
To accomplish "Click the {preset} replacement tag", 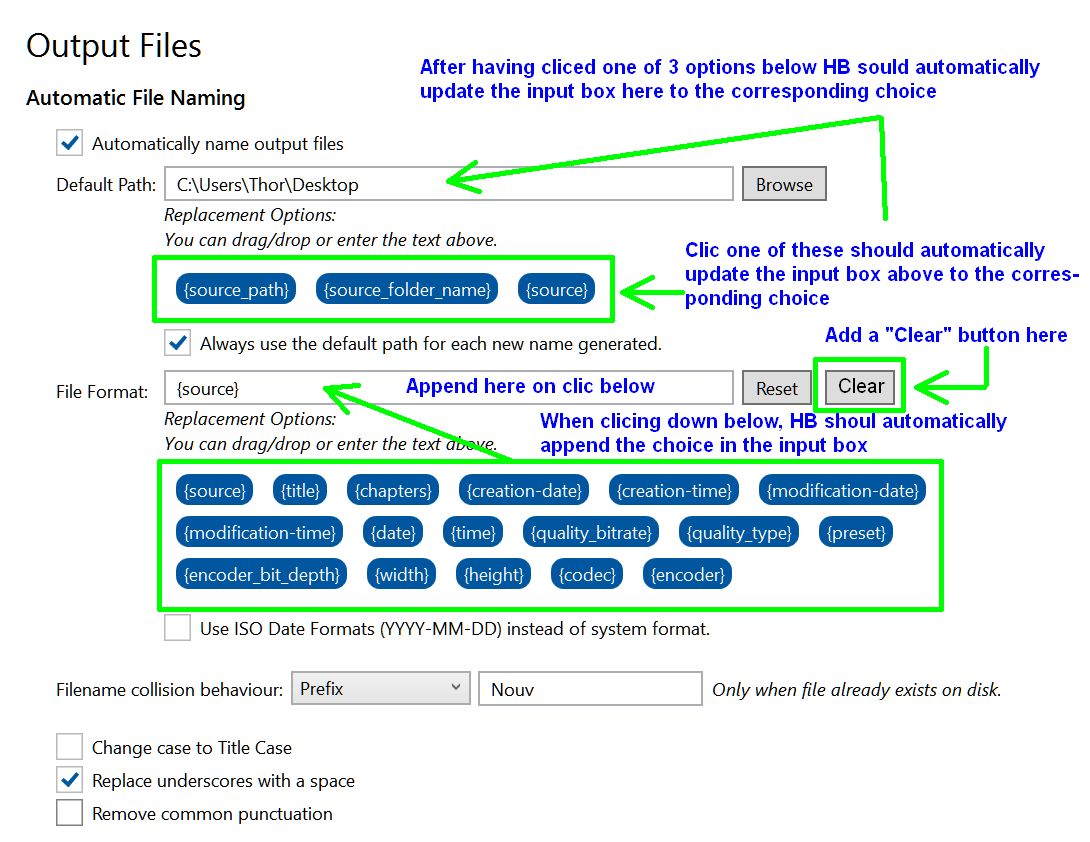I will [x=856, y=533].
